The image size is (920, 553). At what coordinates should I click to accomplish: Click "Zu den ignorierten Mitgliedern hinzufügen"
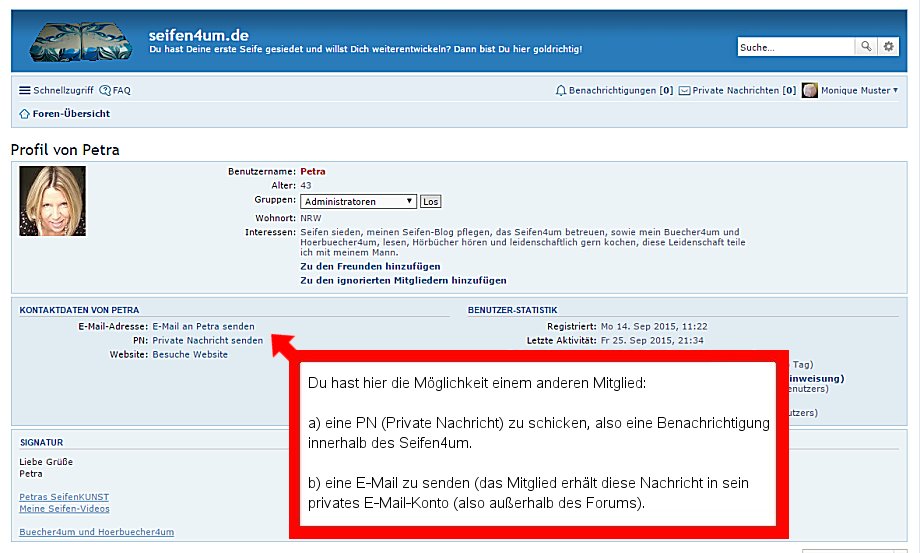[403, 281]
